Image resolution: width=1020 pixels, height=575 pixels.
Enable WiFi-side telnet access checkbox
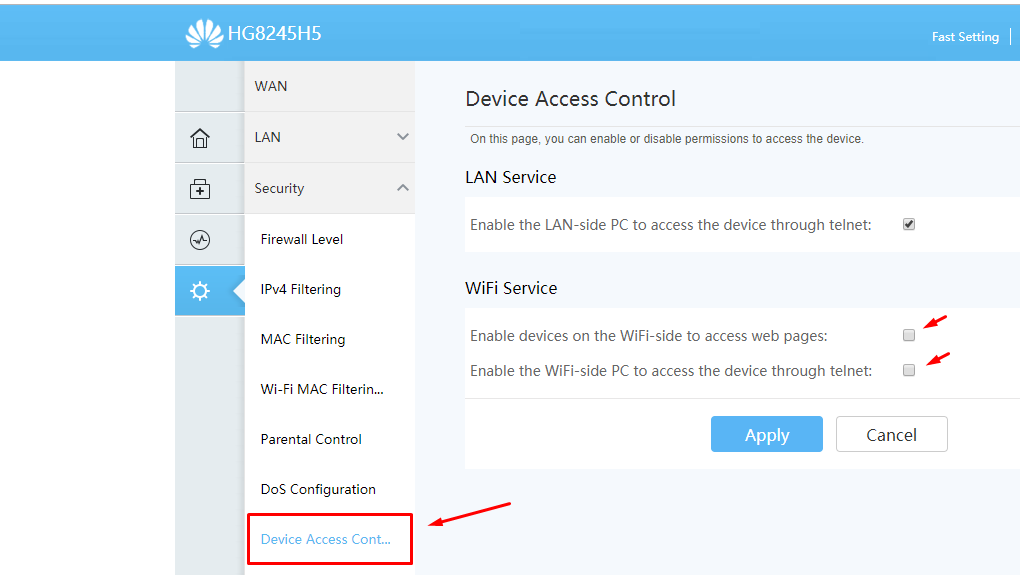coord(909,370)
